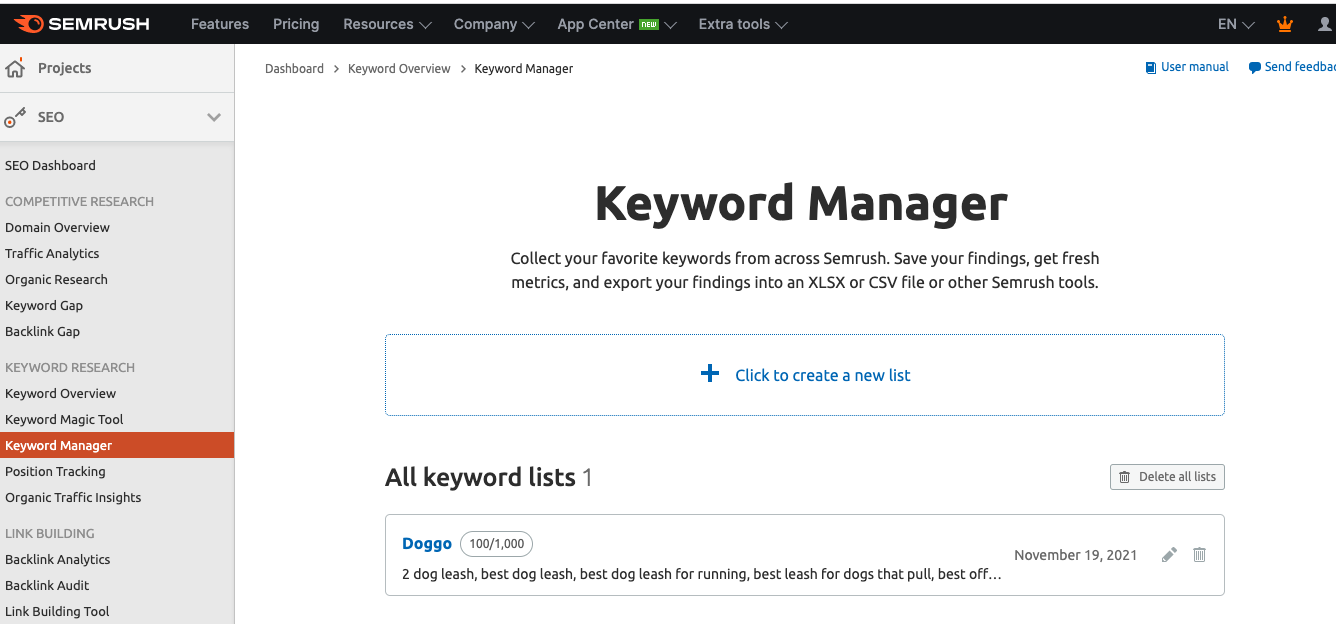Open the Doggo keyword list
1336x624 pixels.
point(427,544)
